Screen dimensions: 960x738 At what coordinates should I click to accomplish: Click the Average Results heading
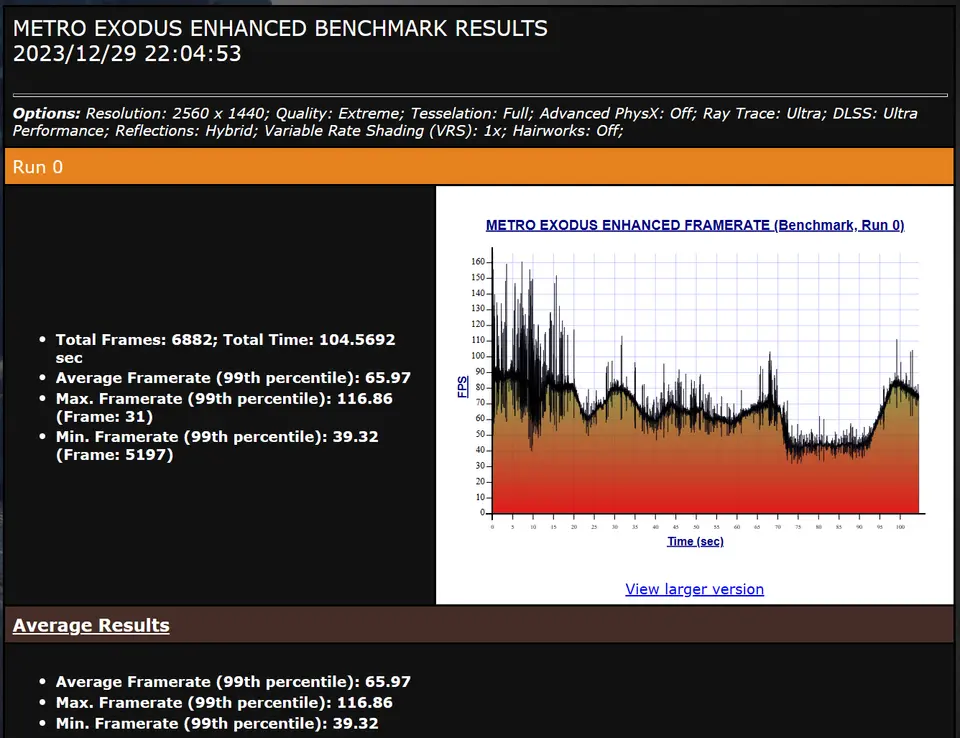(x=91, y=625)
